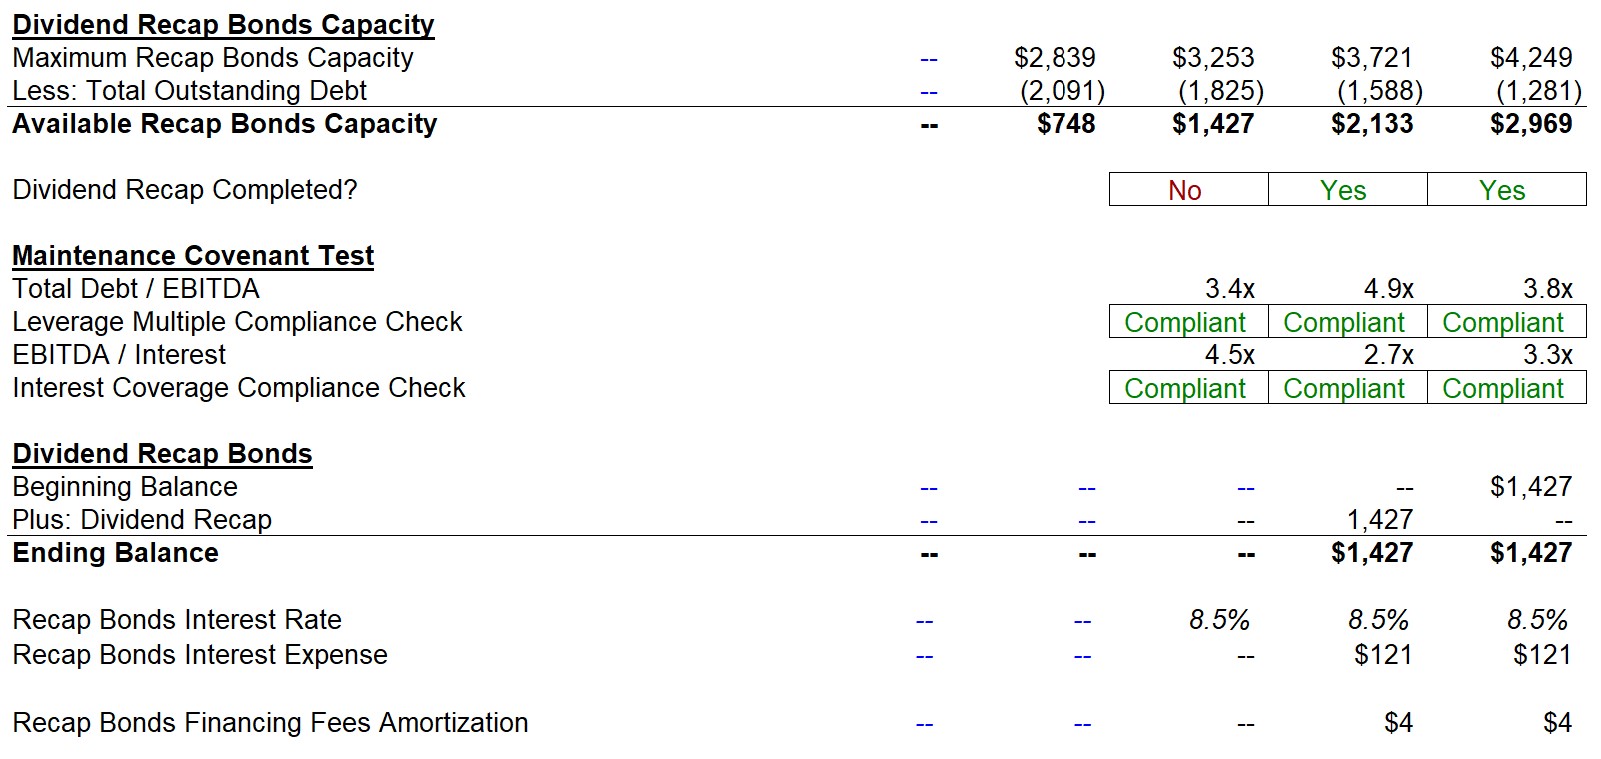Select the red "No" Dividend Recap Completed cell

pos(1188,190)
